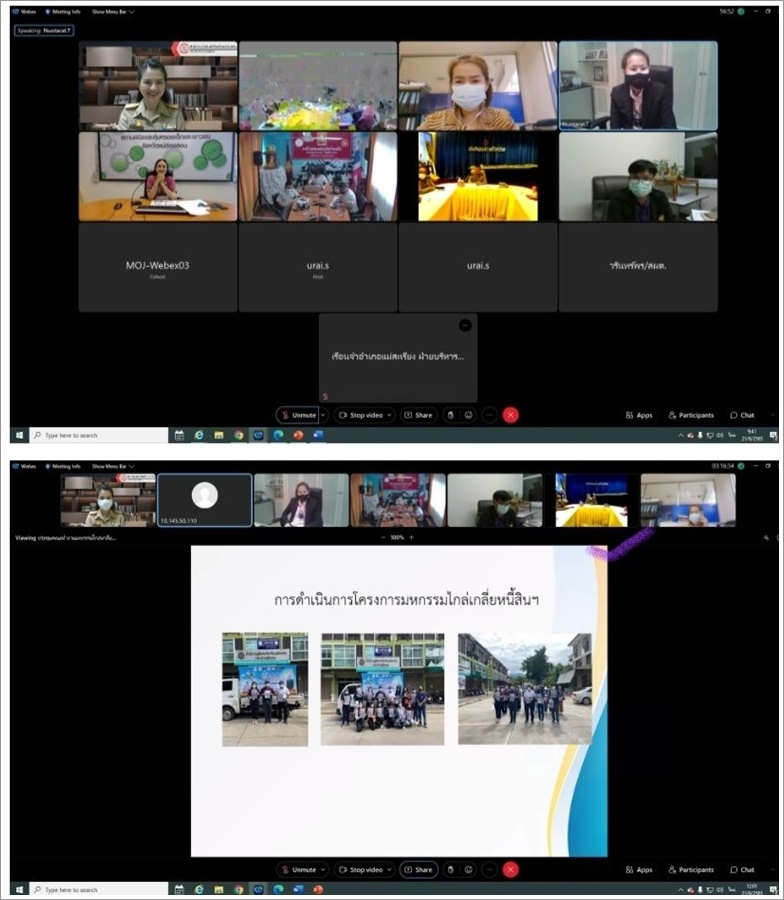Open Show Menu Bar dropdown above the shared slide

point(112,466)
